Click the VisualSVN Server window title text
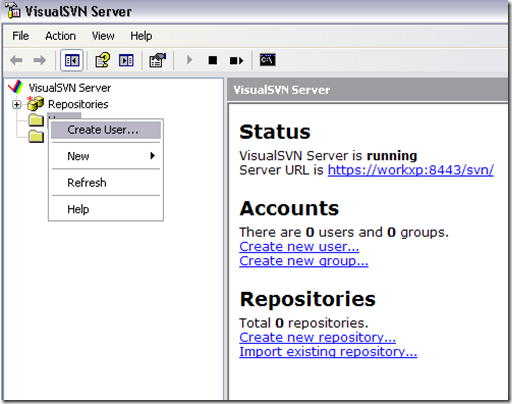Viewport: 512px width, 404px height. [x=78, y=12]
